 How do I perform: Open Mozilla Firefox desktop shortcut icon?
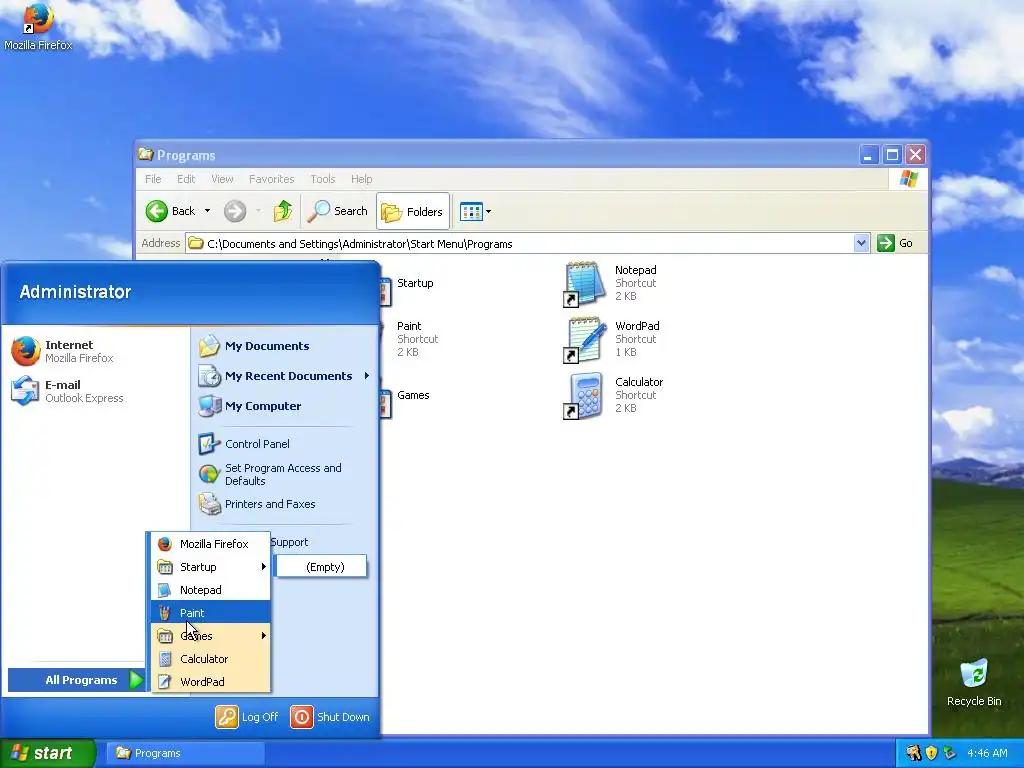[x=38, y=20]
